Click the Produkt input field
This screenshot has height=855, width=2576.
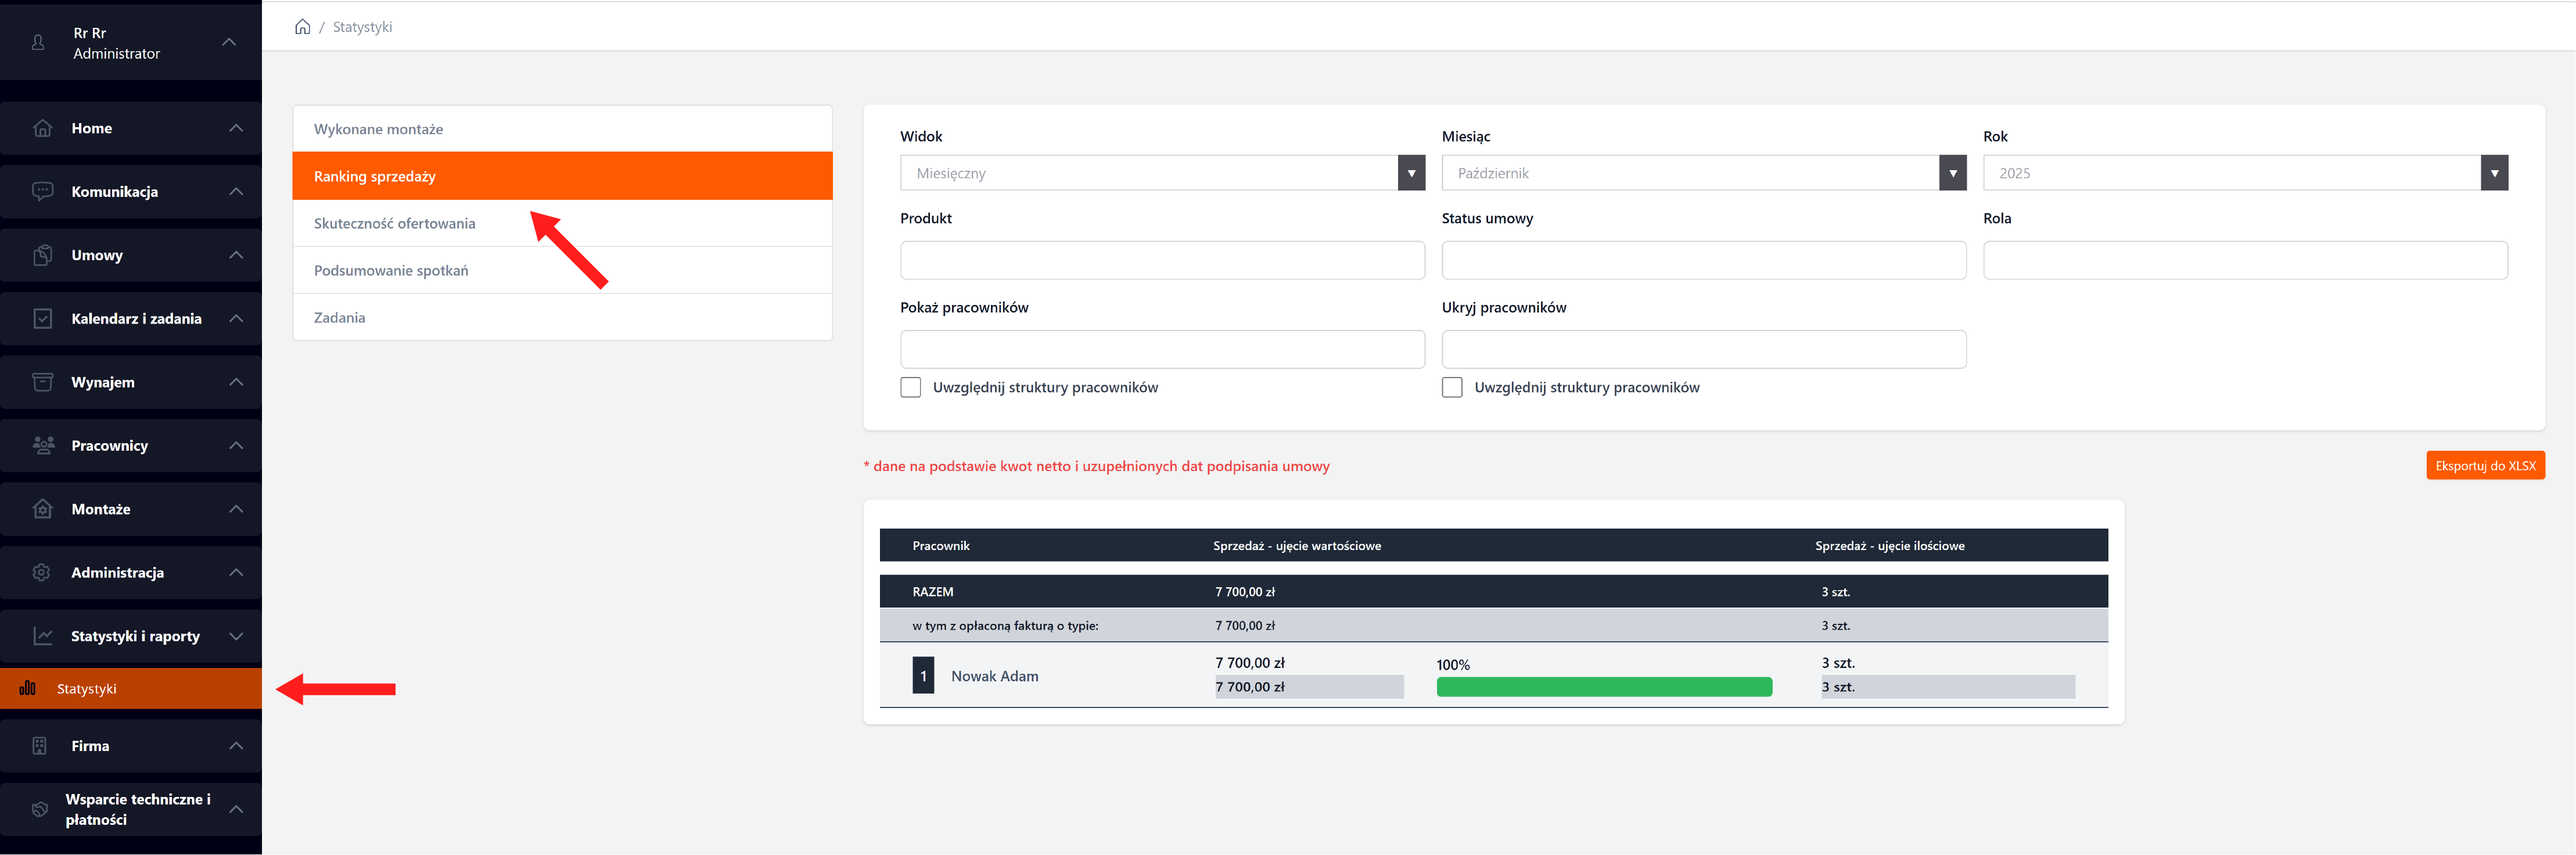click(x=1161, y=260)
